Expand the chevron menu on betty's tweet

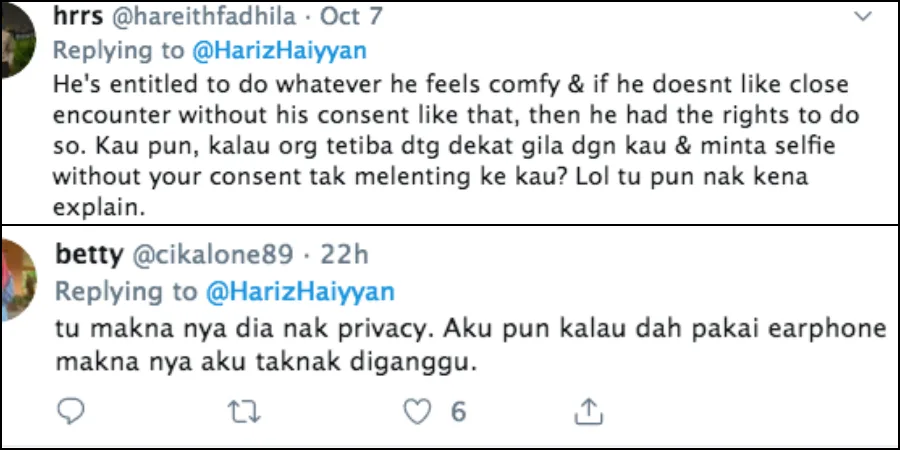pyautogui.click(x=863, y=259)
